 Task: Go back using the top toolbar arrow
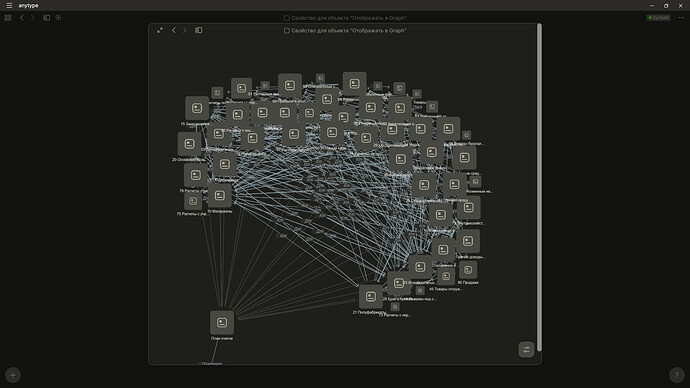pyautogui.click(x=22, y=18)
